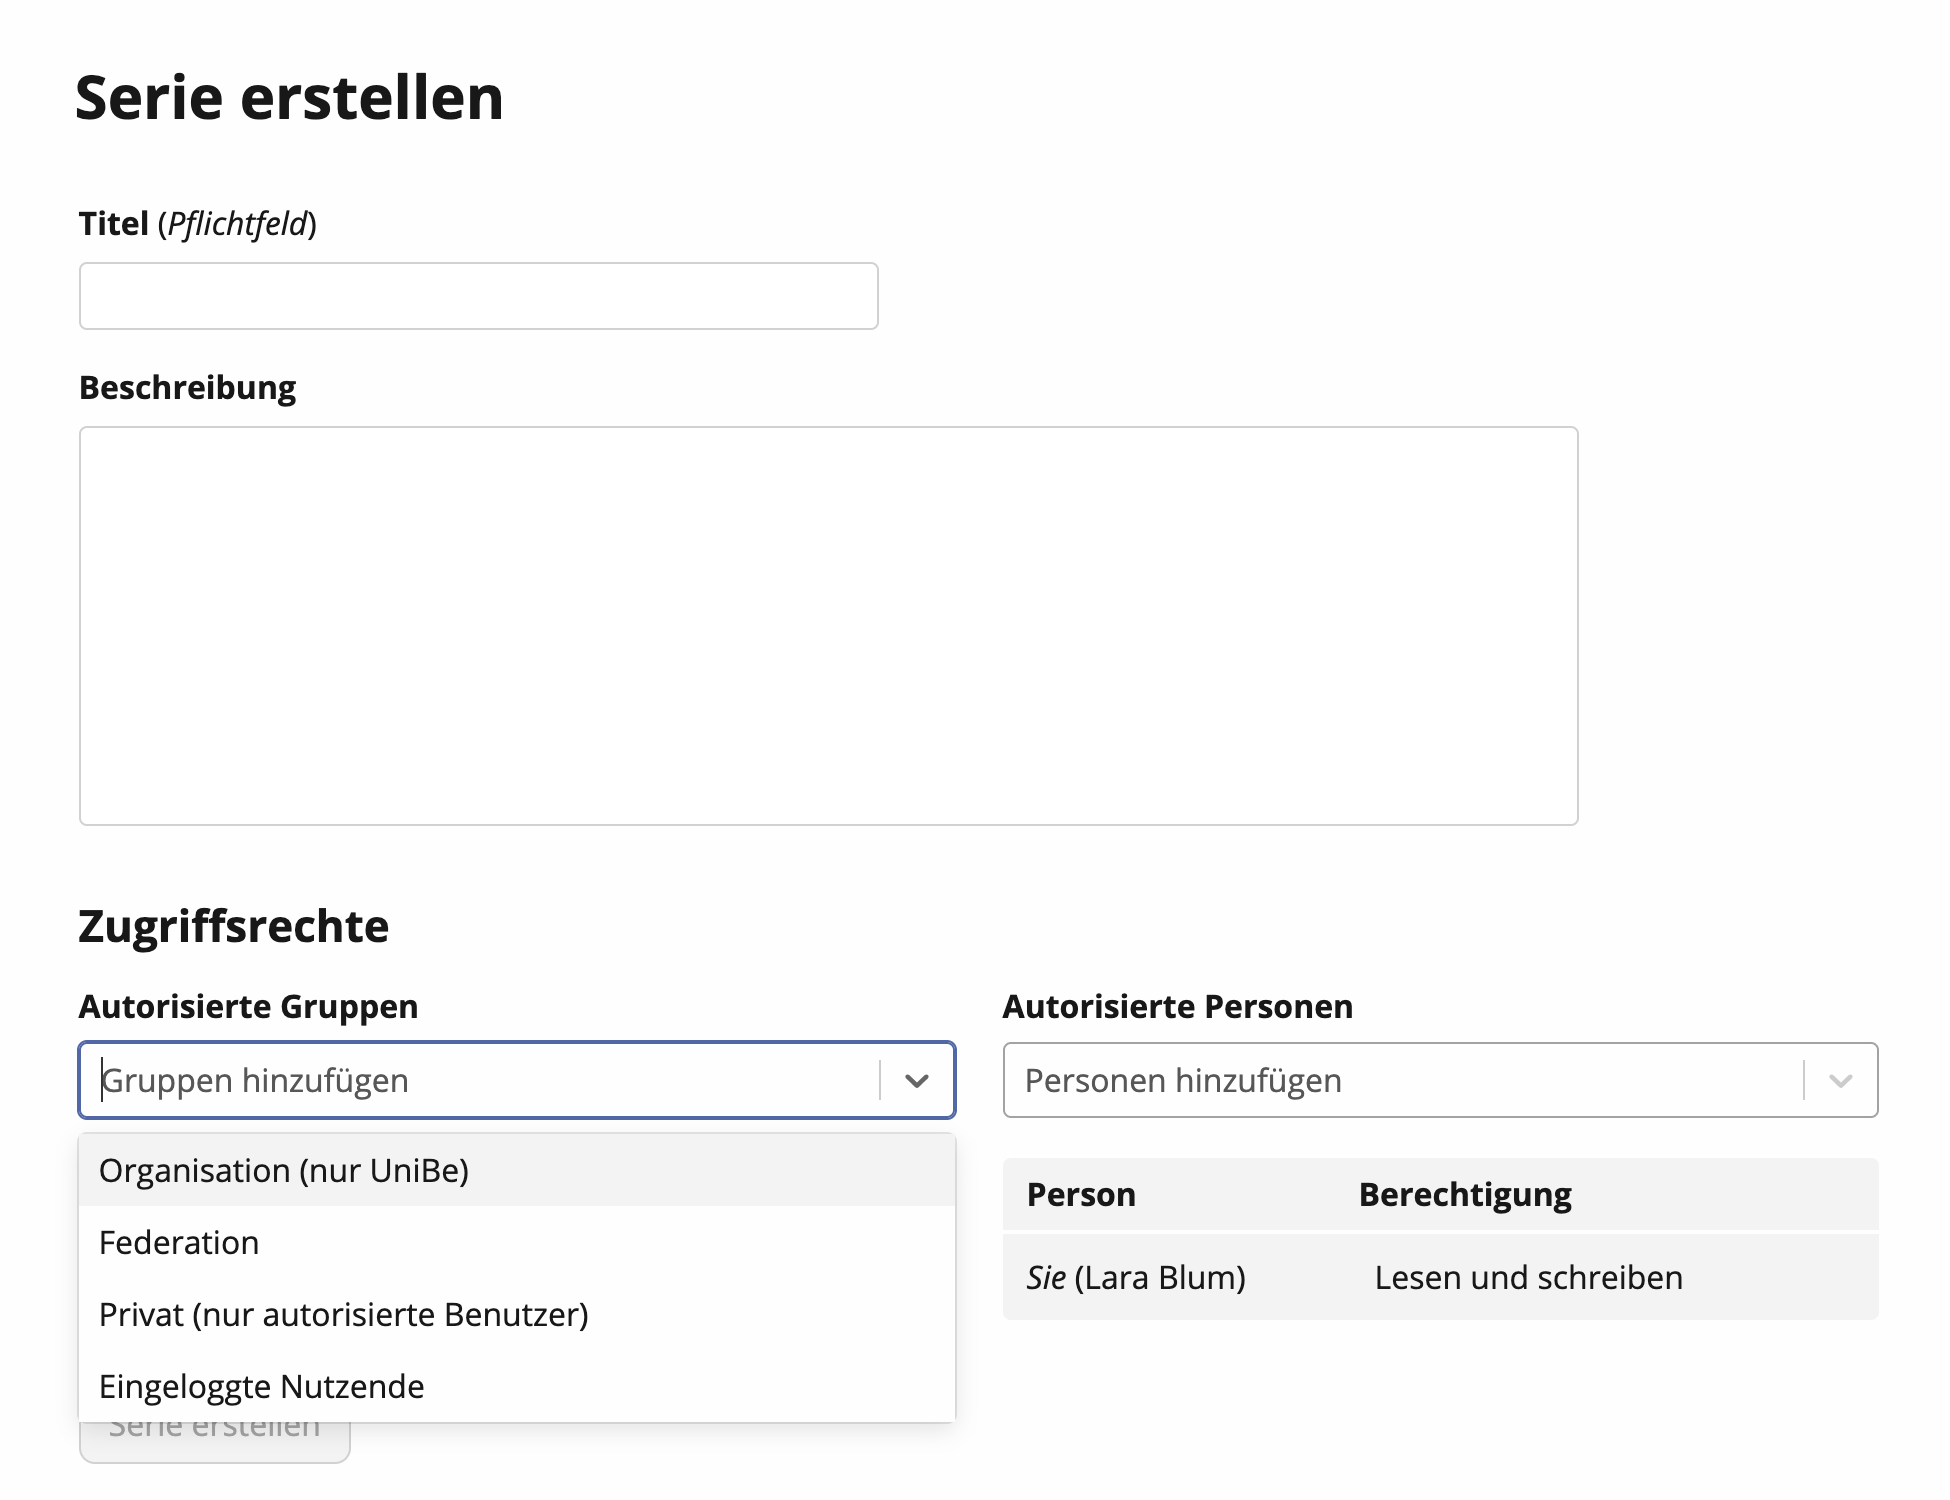Click the Zugriffsrechte section heading
This screenshot has height=1500, width=1950.
[x=233, y=926]
